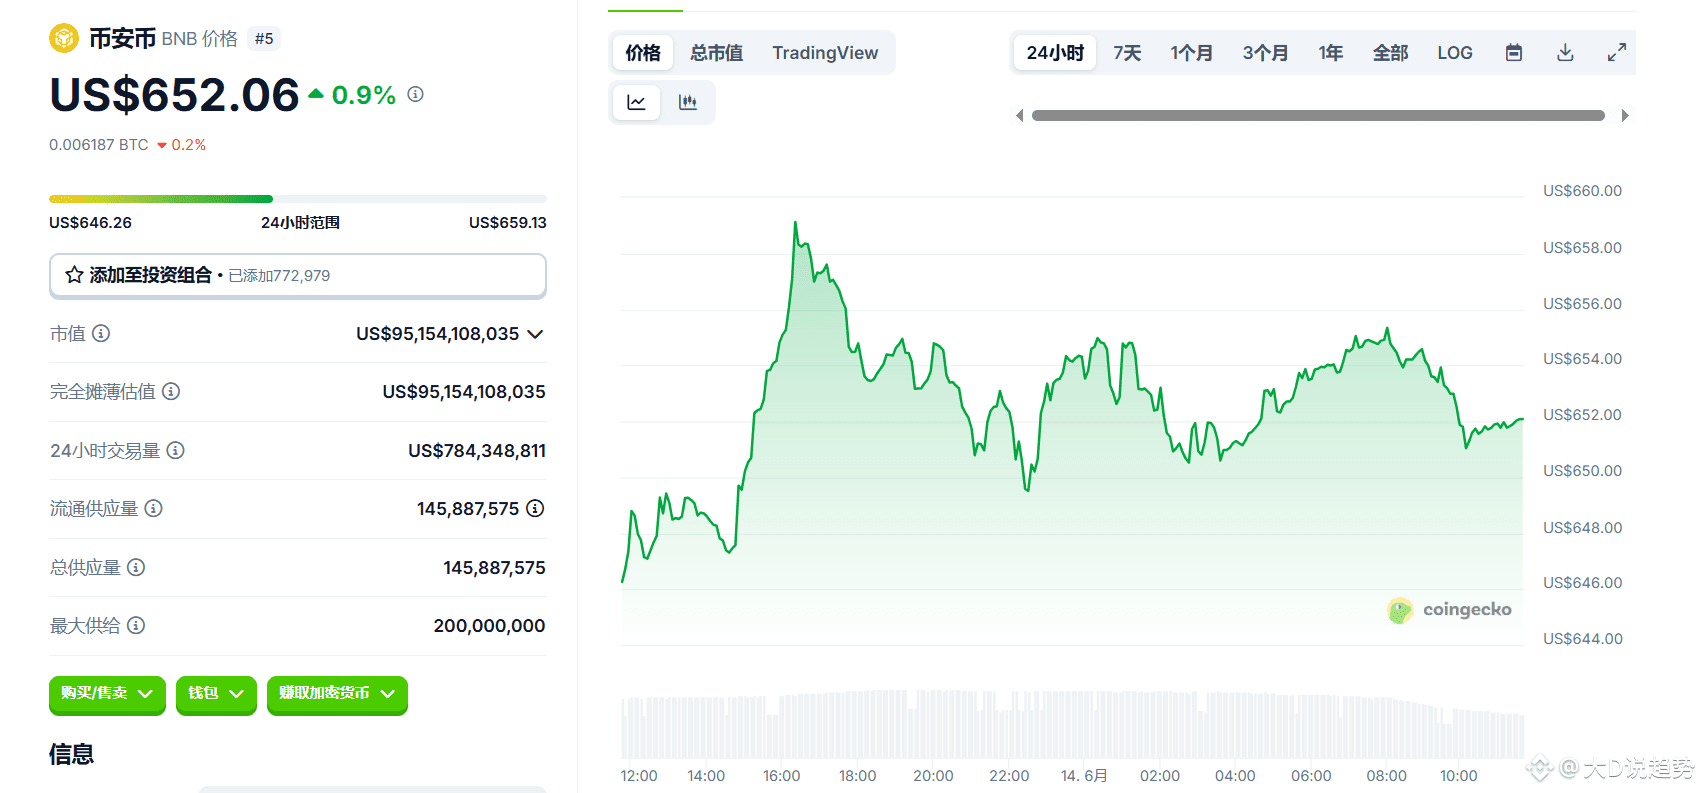This screenshot has height=793, width=1703.
Task: Expand market cap dropdown chevron
Action: [535, 334]
